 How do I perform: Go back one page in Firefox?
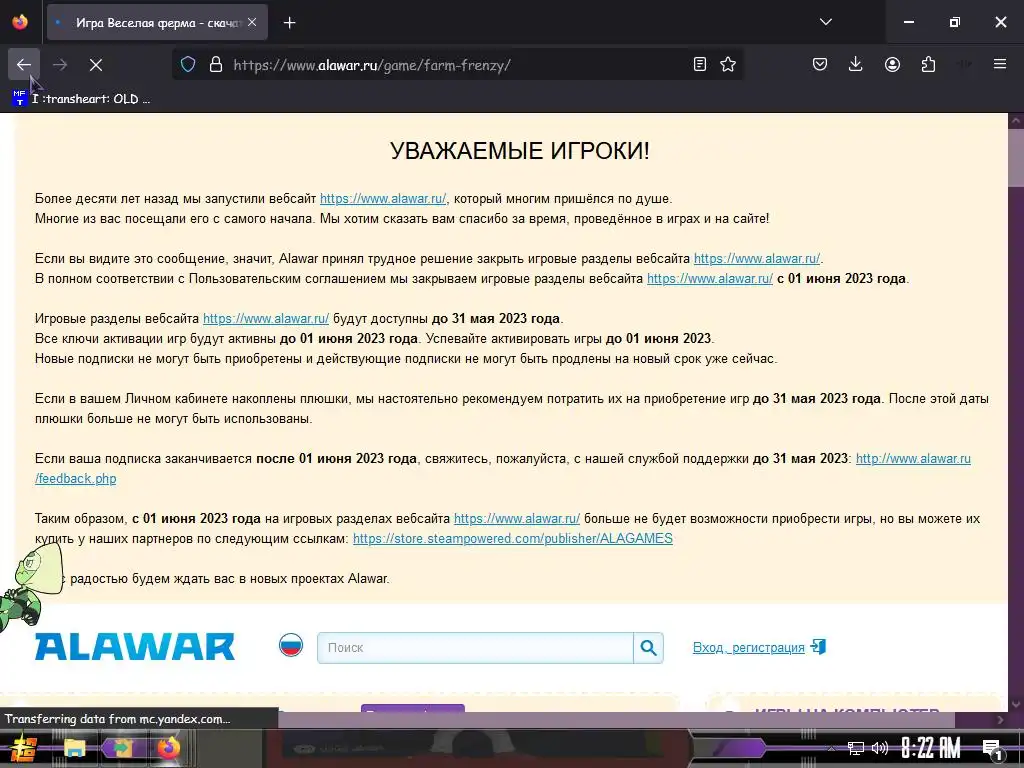(24, 65)
